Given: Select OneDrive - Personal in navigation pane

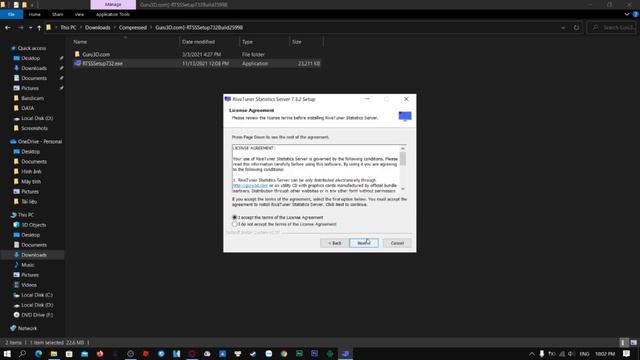Looking at the screenshot, I should (x=40, y=142).
